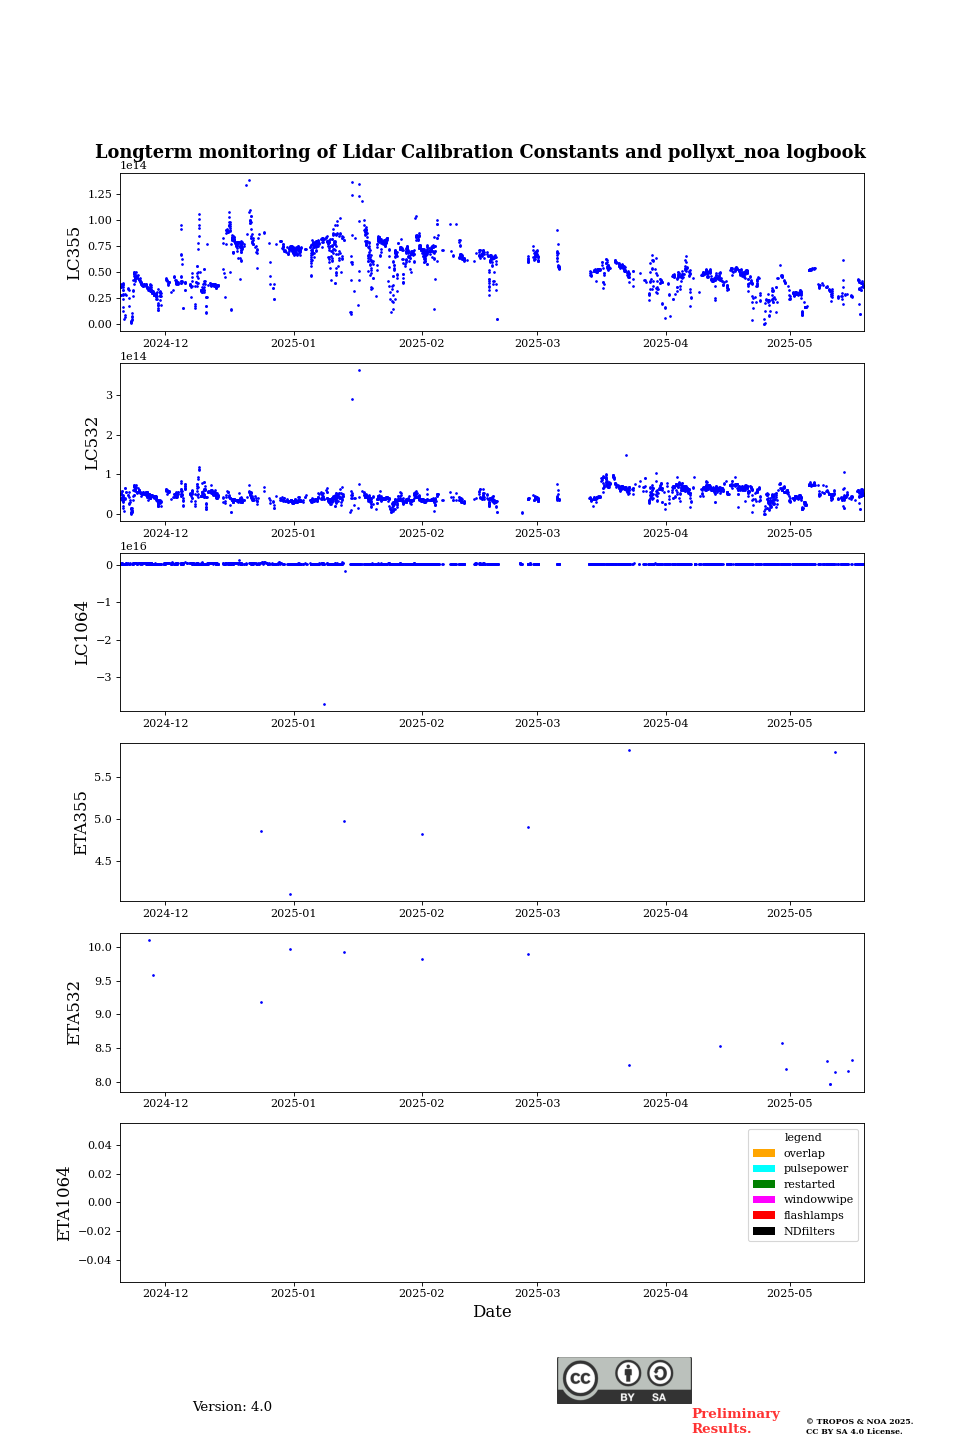The height and width of the screenshot is (1440, 960).
Task: Click the 2025-01 date tick under the LC1064 plot
Action: (293, 723)
